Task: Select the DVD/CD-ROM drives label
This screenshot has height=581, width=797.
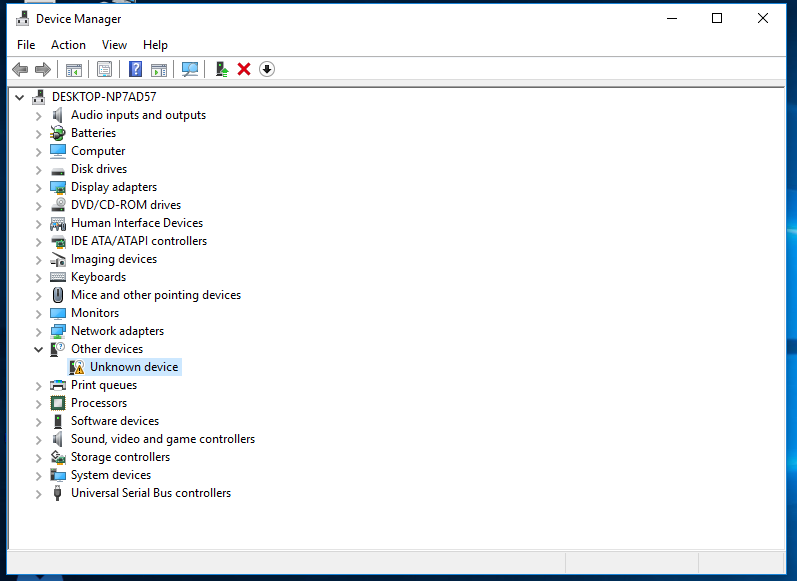Action: [126, 205]
